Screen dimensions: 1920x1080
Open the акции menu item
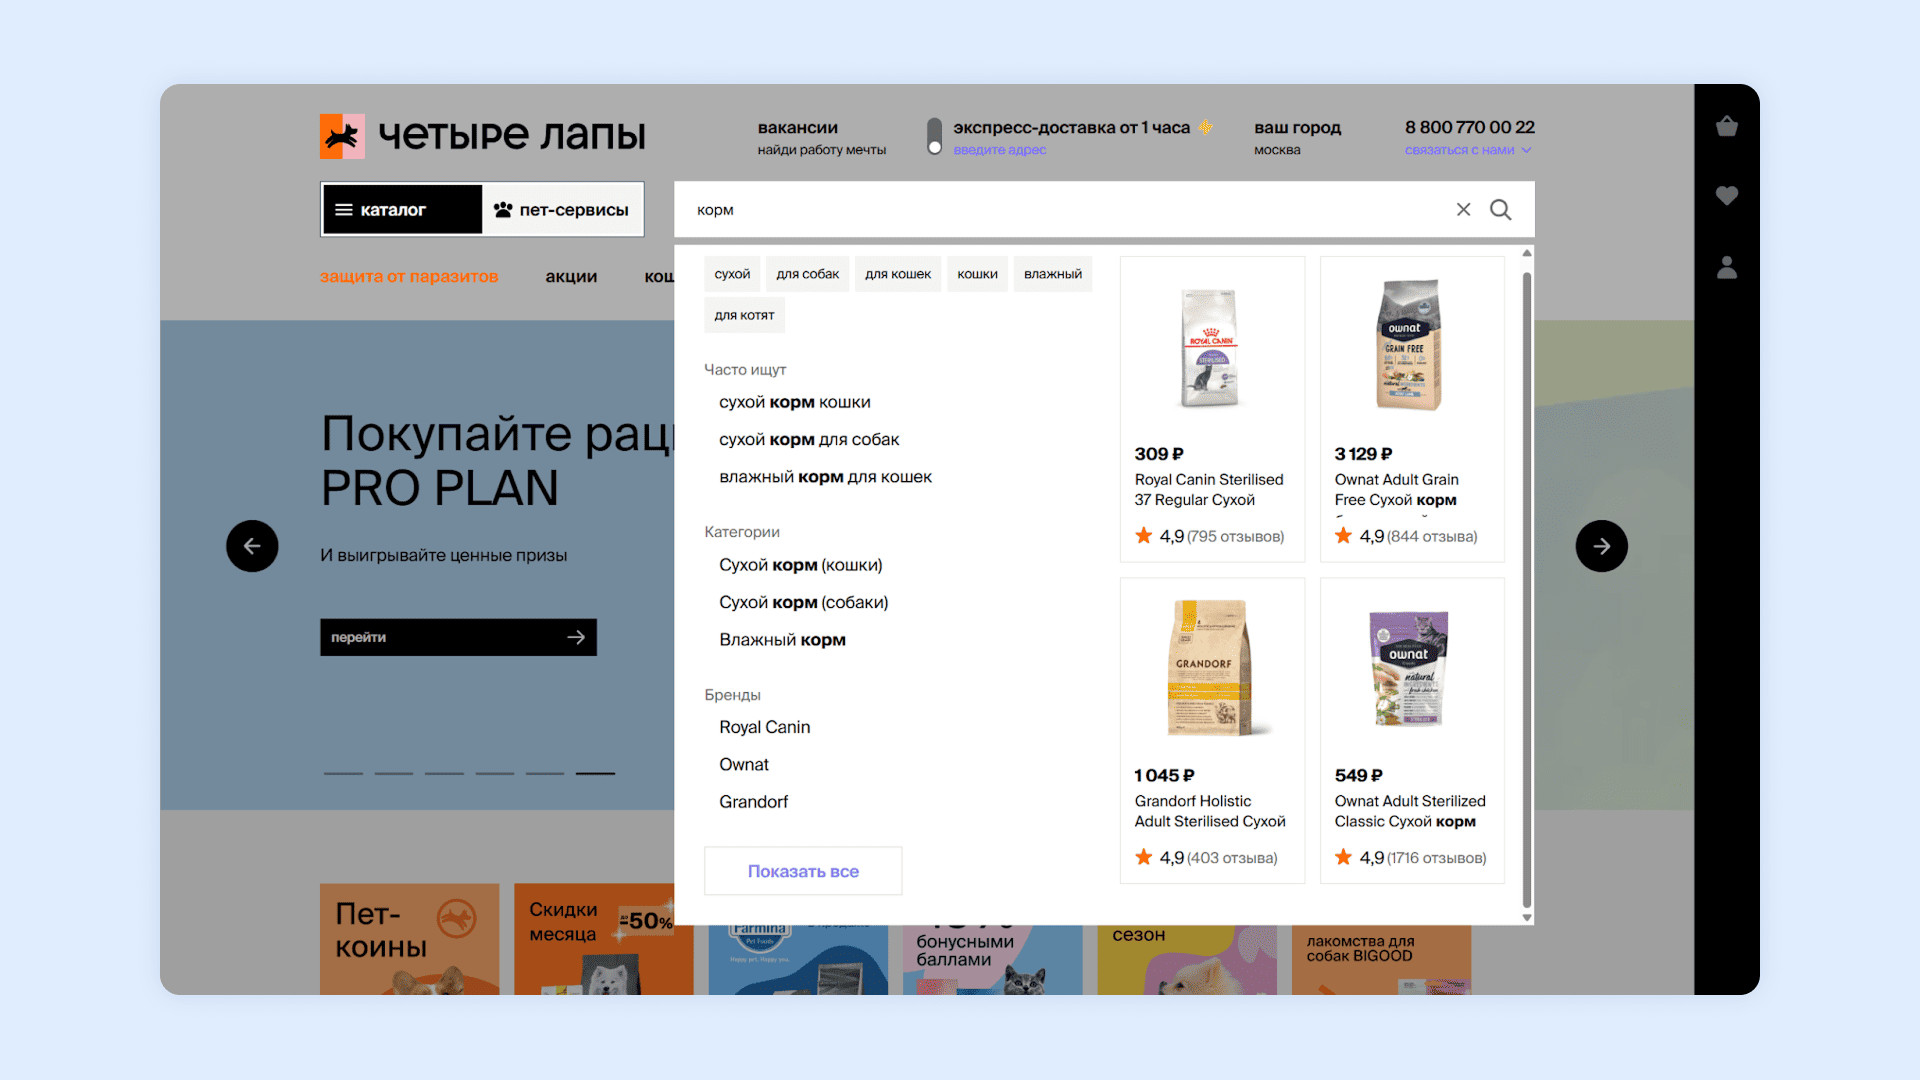coord(571,277)
